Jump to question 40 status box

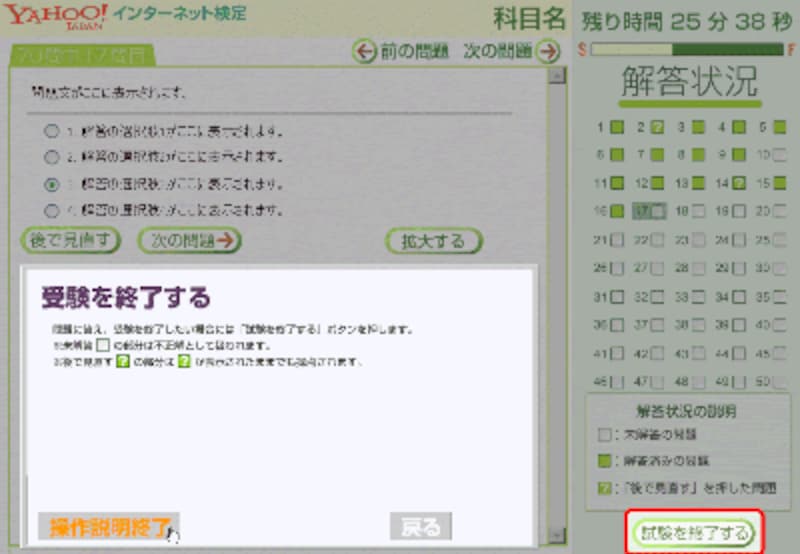(780, 324)
